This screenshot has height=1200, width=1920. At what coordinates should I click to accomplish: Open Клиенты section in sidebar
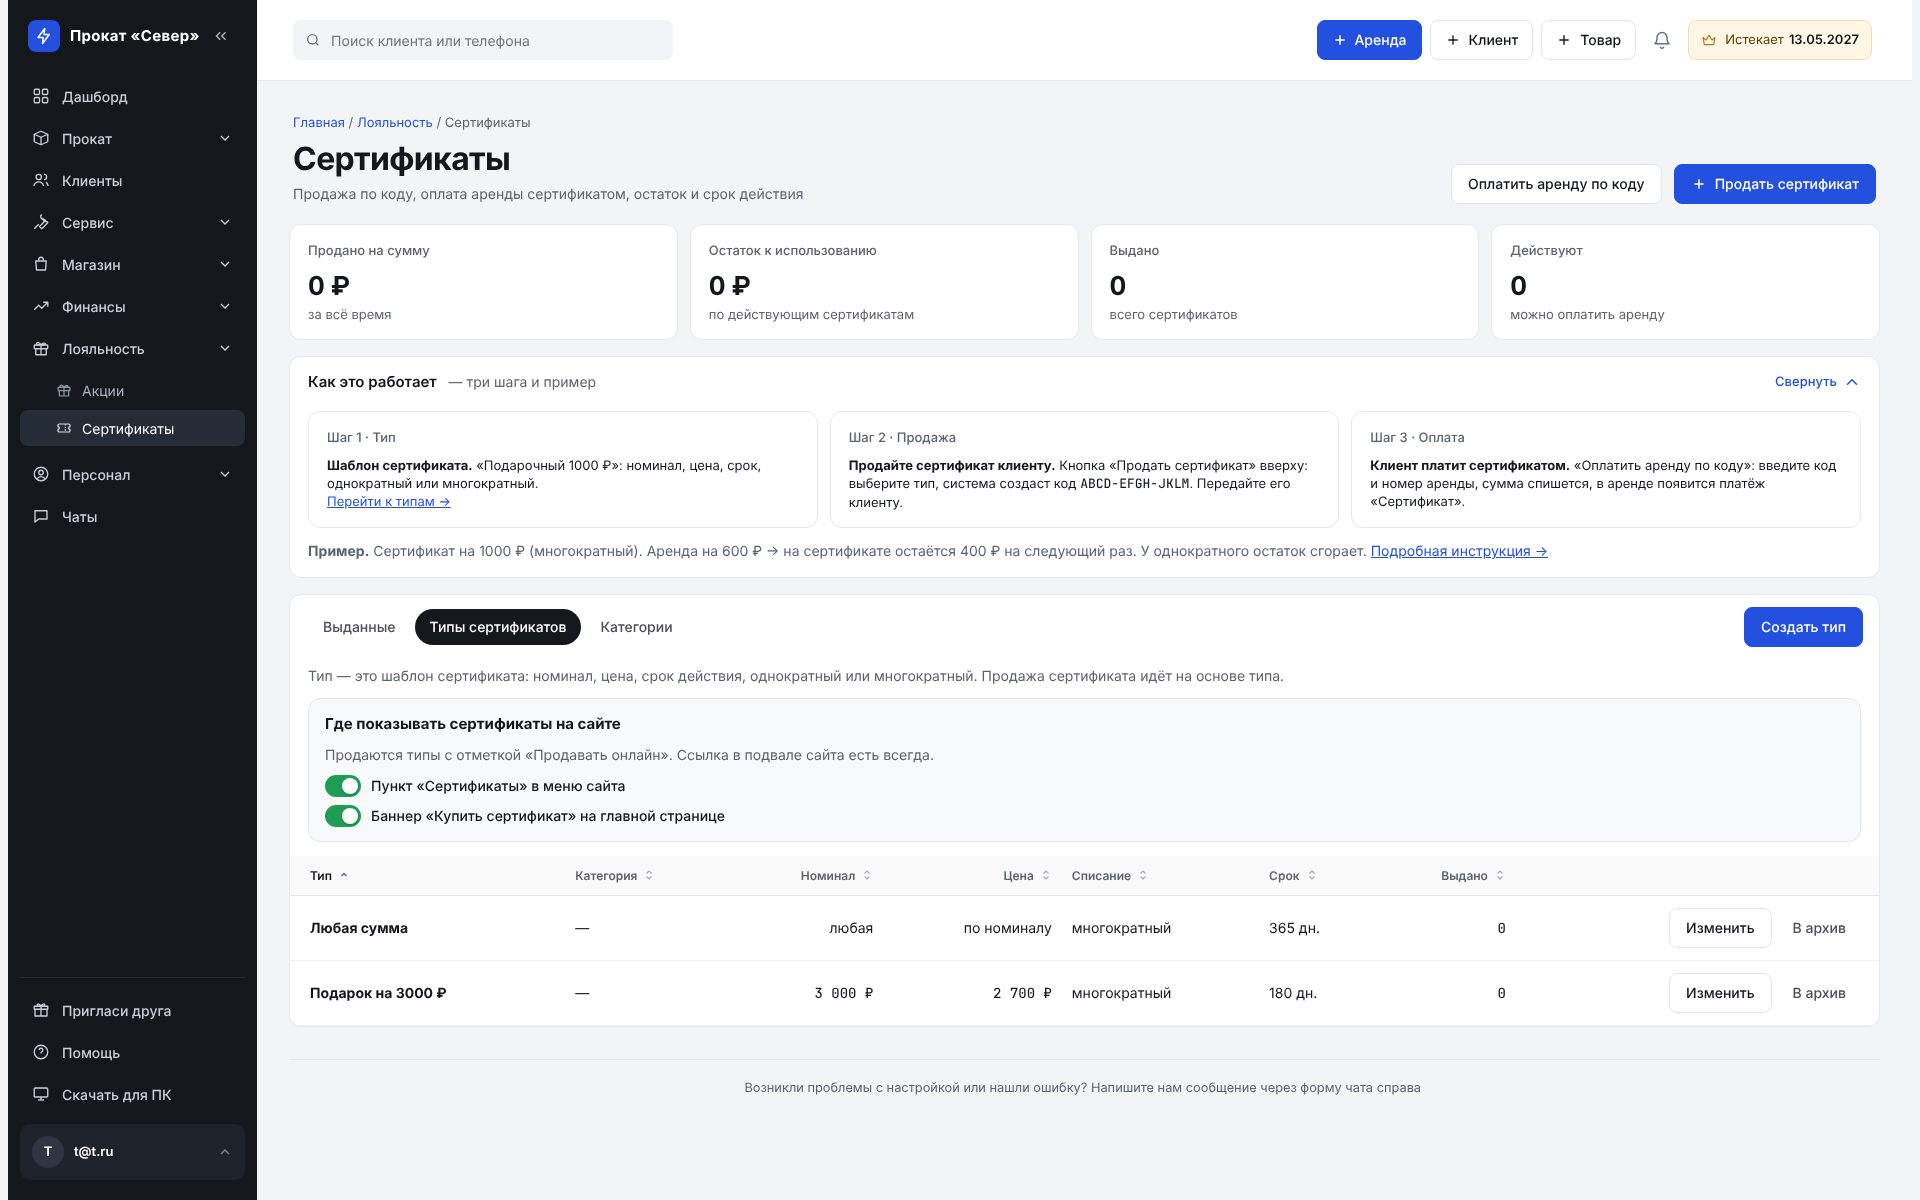(x=132, y=181)
